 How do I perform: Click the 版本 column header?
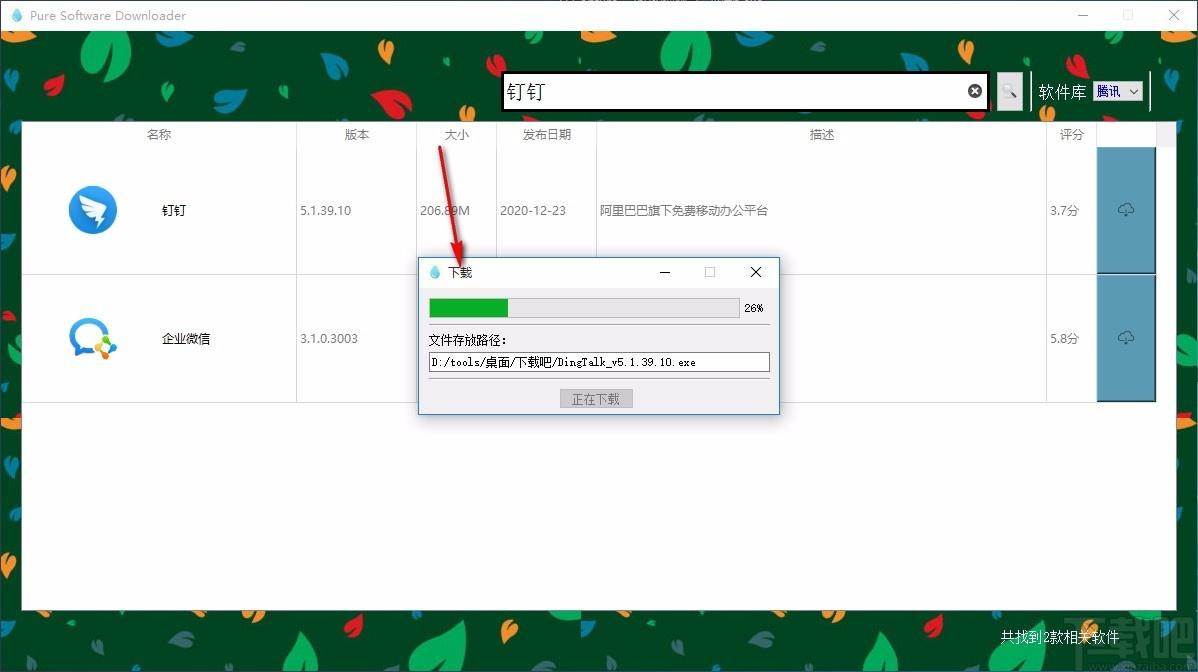[357, 134]
